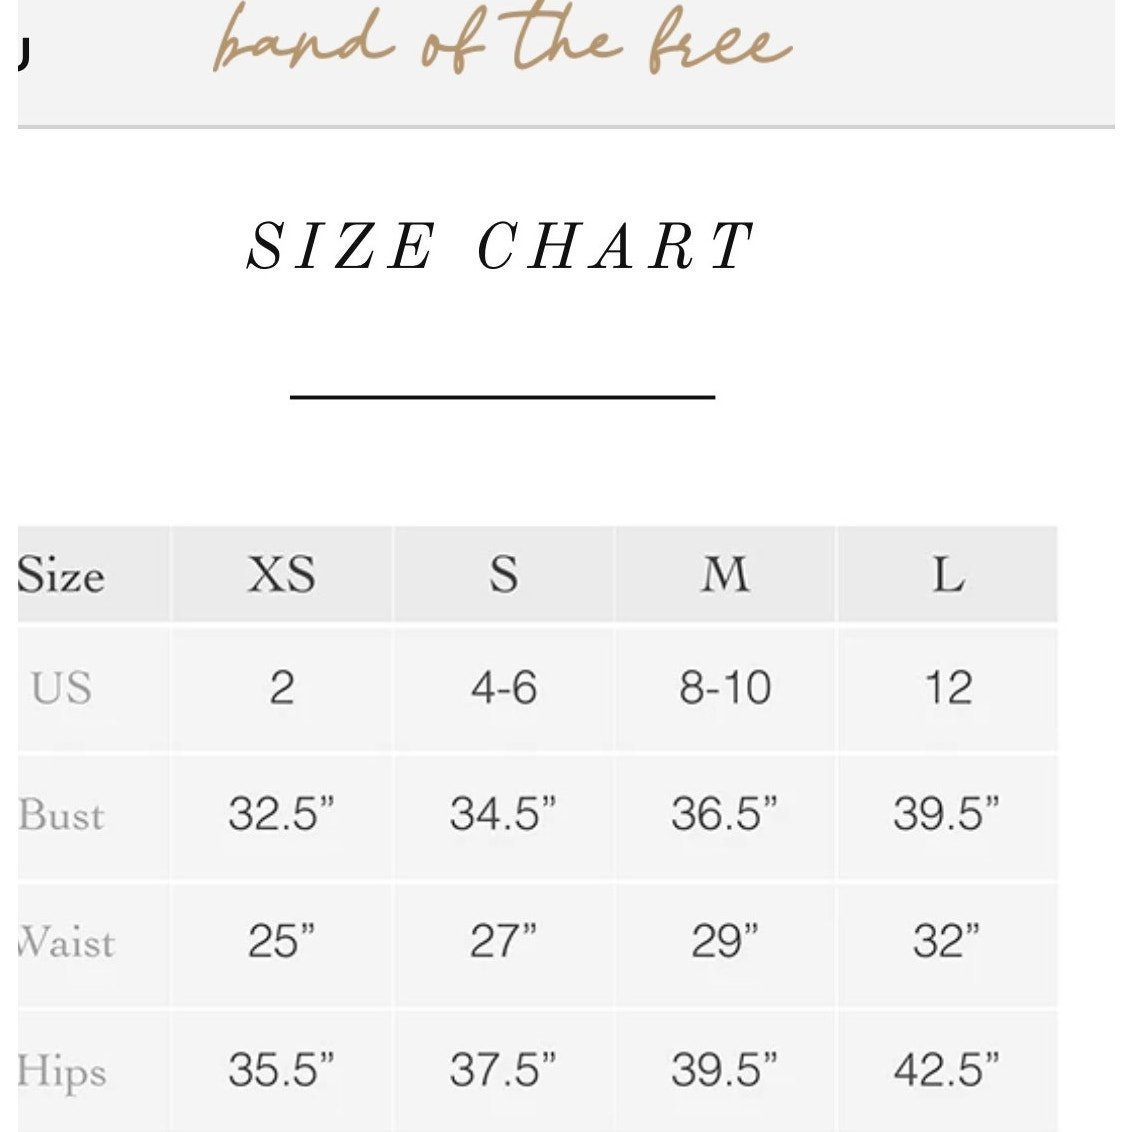Click the 27" waist measurement cell
The width and height of the screenshot is (1132, 1132).
[x=504, y=944]
